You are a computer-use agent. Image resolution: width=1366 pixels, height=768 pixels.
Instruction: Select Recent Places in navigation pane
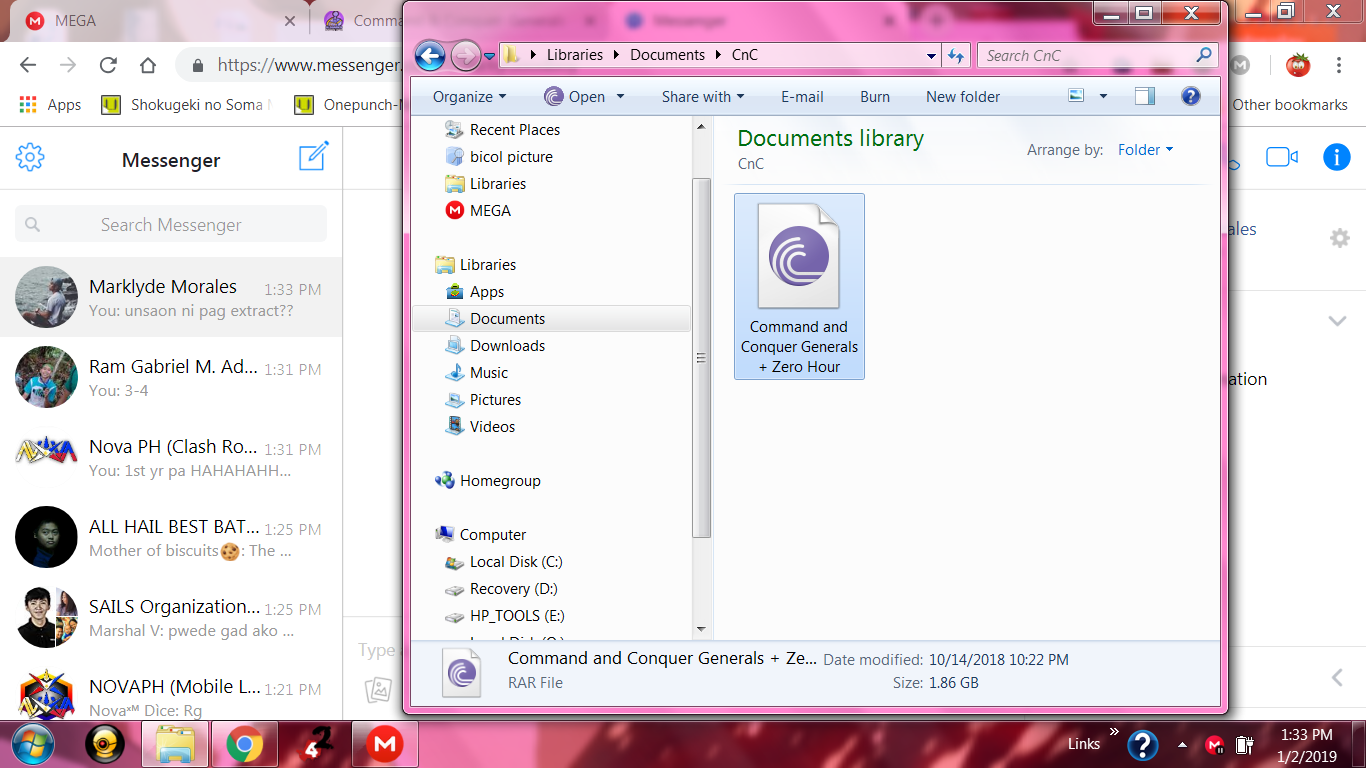[502, 130]
